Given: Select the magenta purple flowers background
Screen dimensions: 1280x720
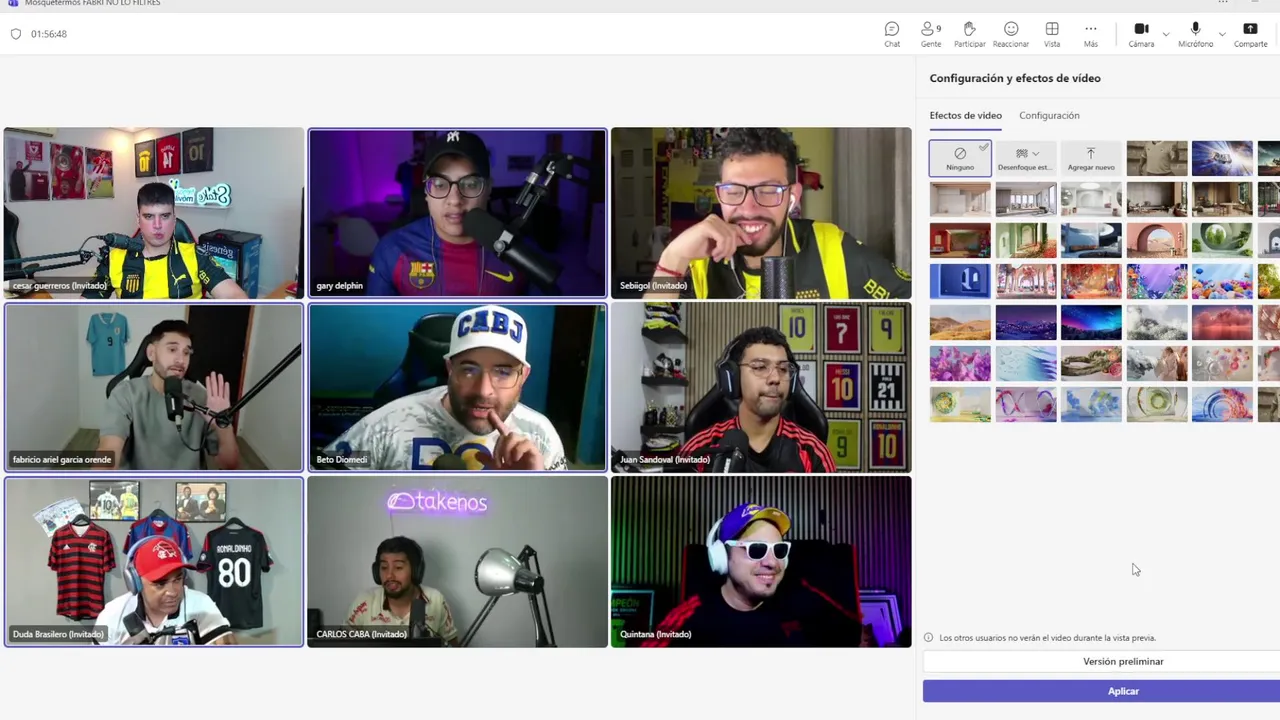Looking at the screenshot, I should [960, 363].
